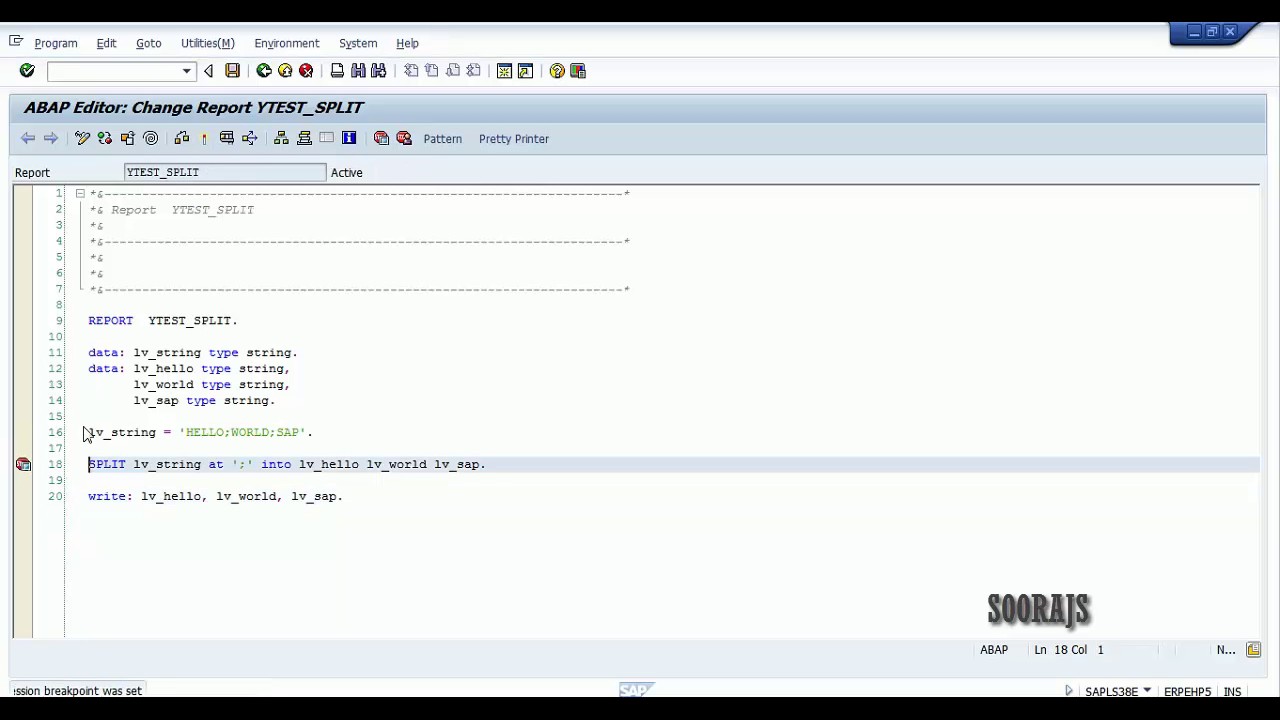
Task: Click the SPLIT statement on line 18
Action: [287, 464]
